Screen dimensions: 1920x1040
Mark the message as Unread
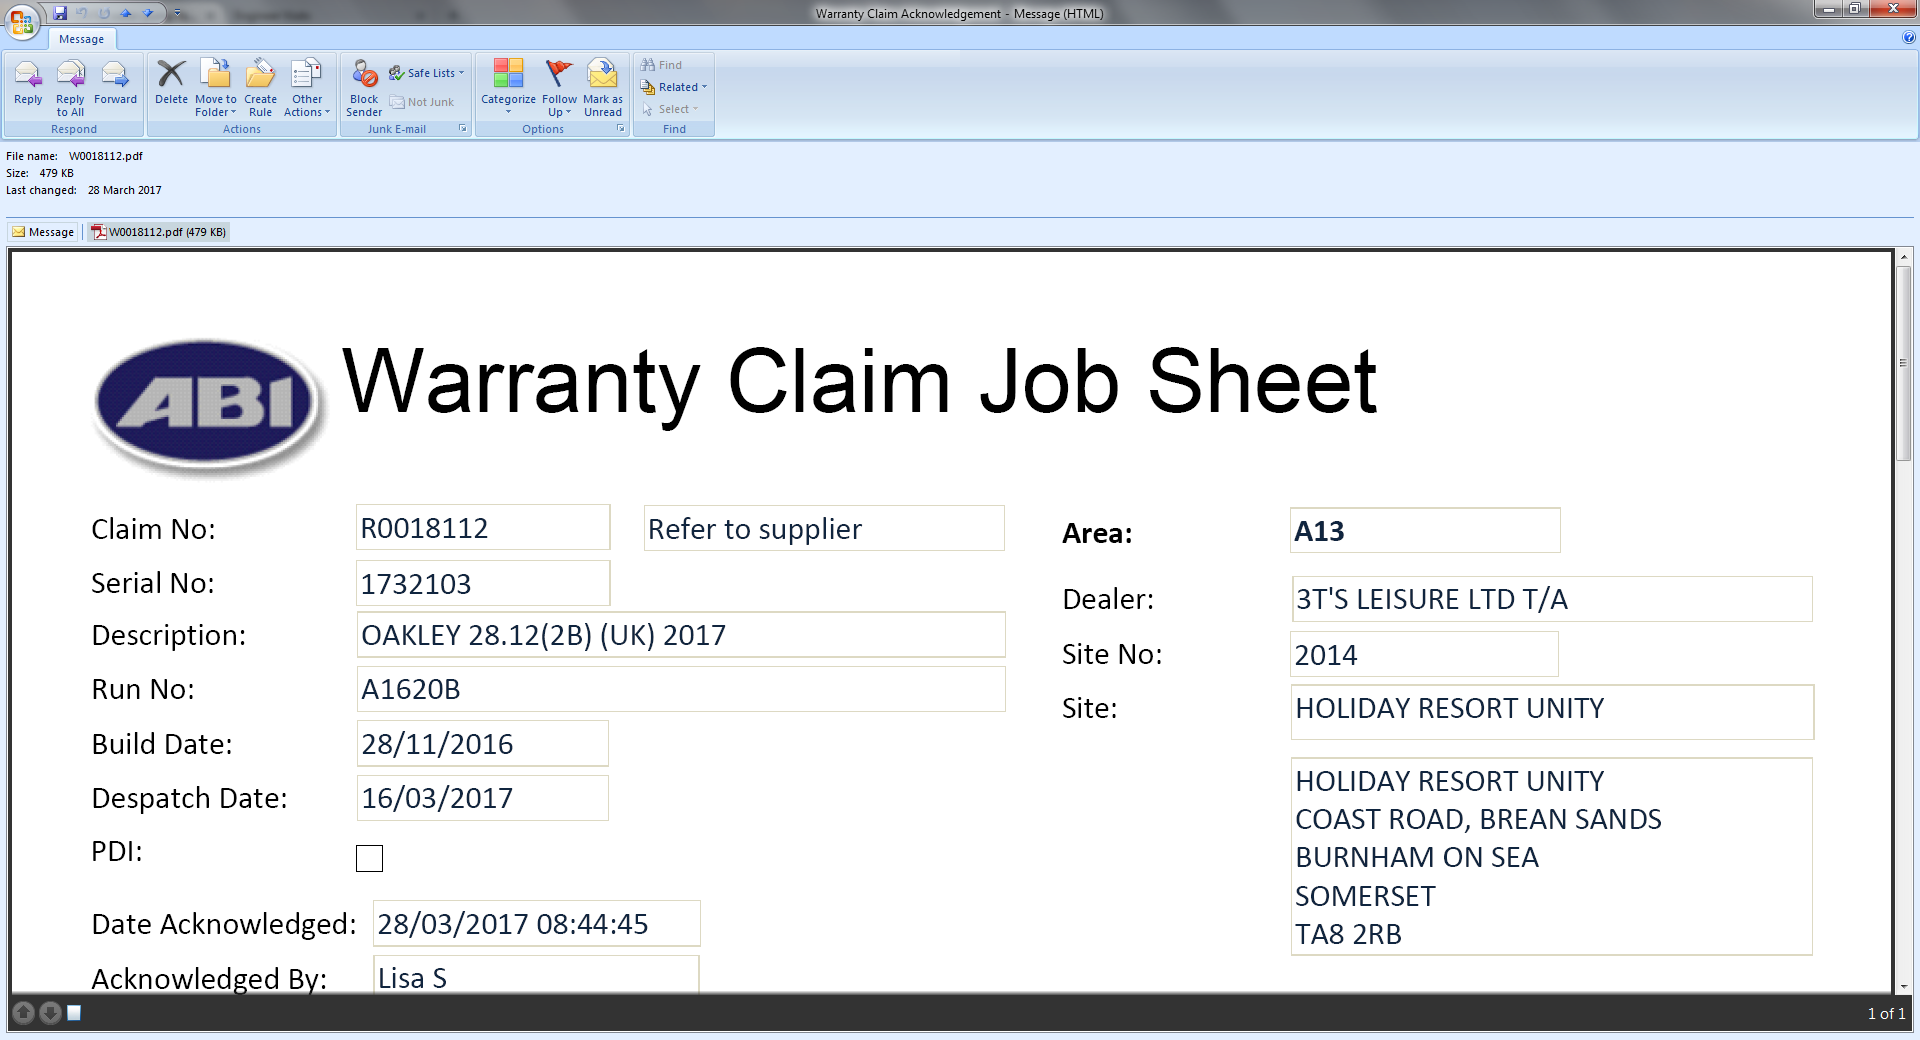[x=603, y=88]
